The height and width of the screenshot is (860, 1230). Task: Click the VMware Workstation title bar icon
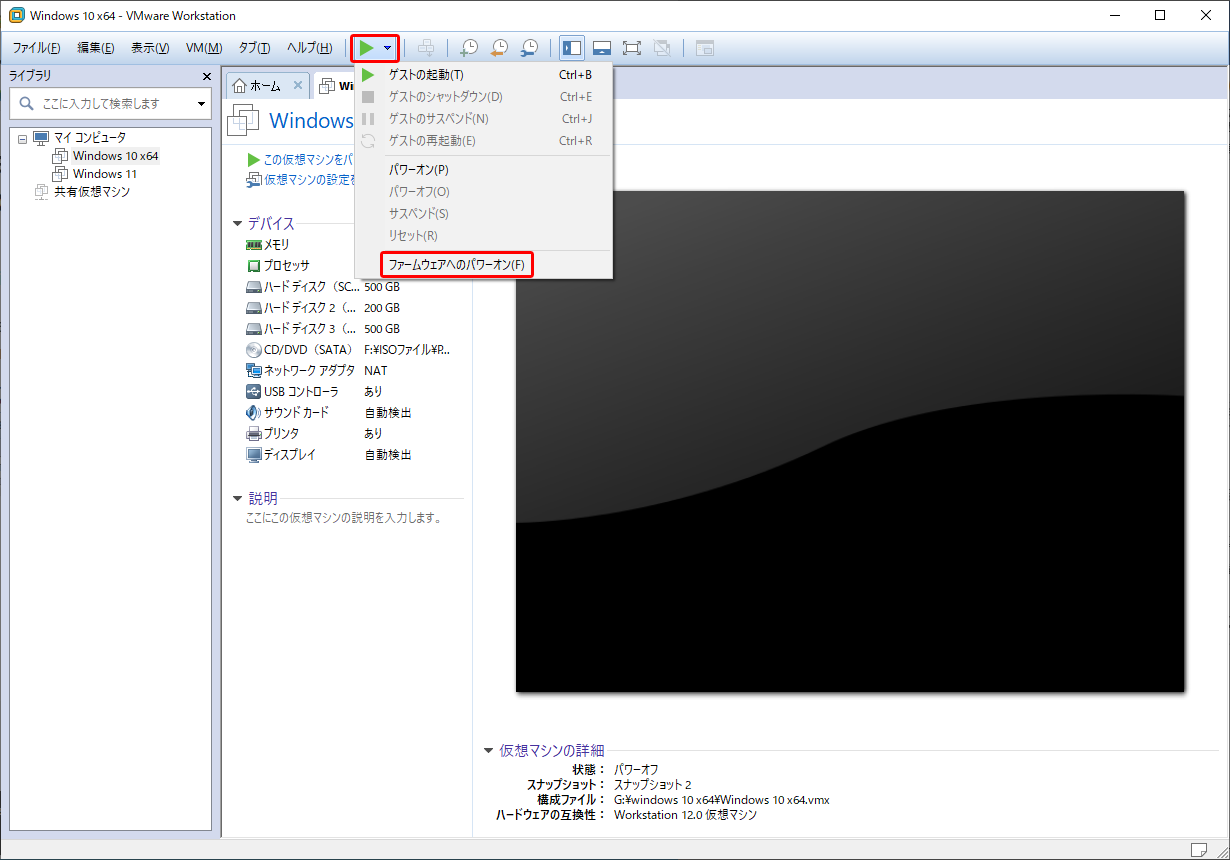pos(16,15)
